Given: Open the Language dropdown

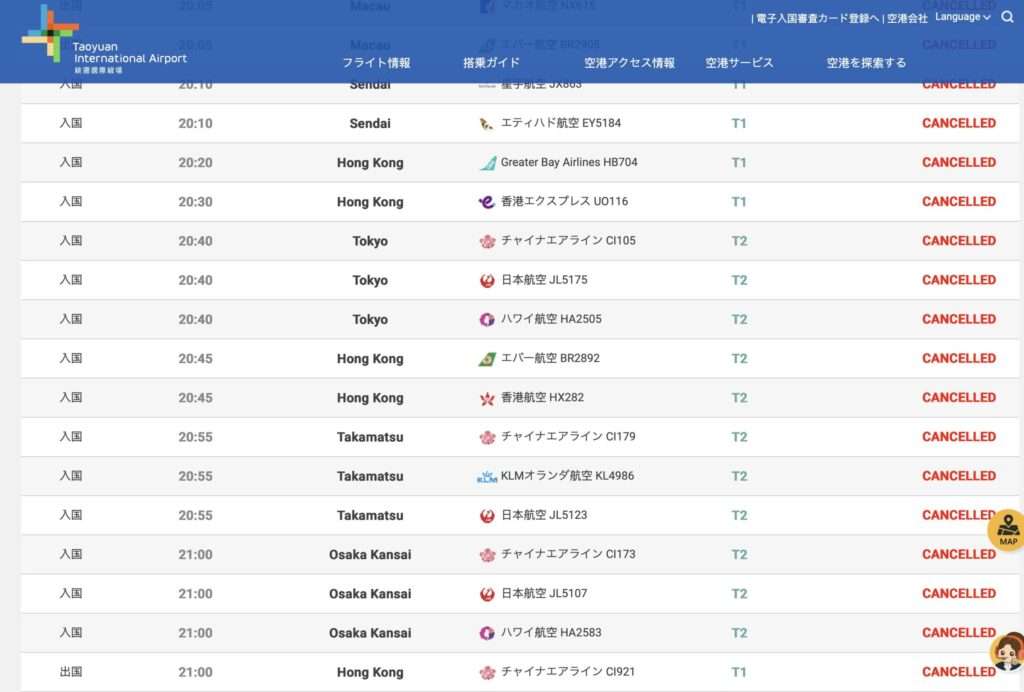Looking at the screenshot, I should (x=963, y=17).
